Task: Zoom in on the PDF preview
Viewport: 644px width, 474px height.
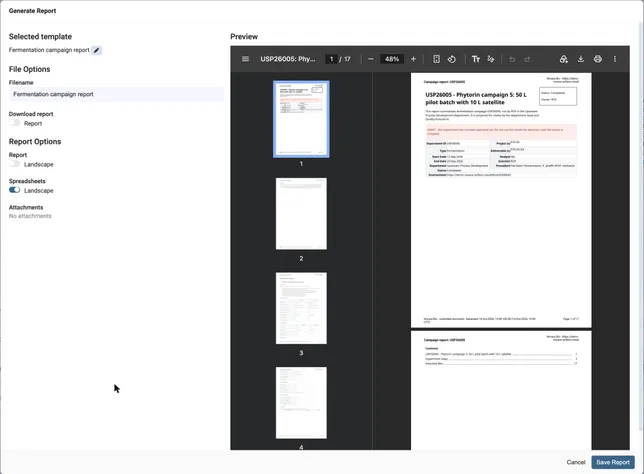Action: pos(413,59)
